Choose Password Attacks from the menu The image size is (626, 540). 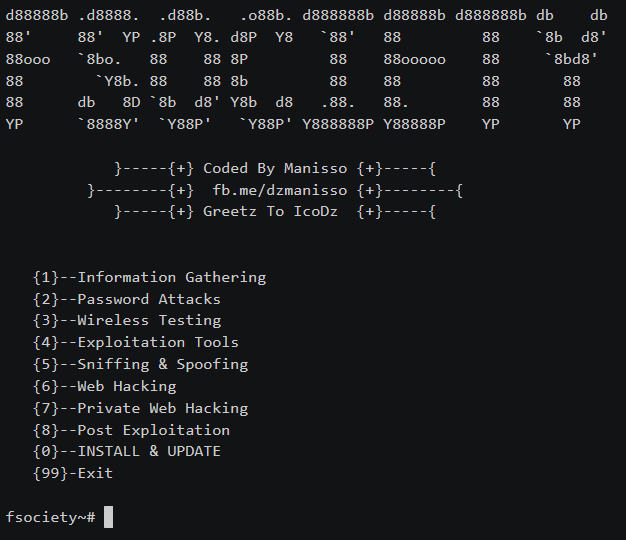click(x=149, y=299)
